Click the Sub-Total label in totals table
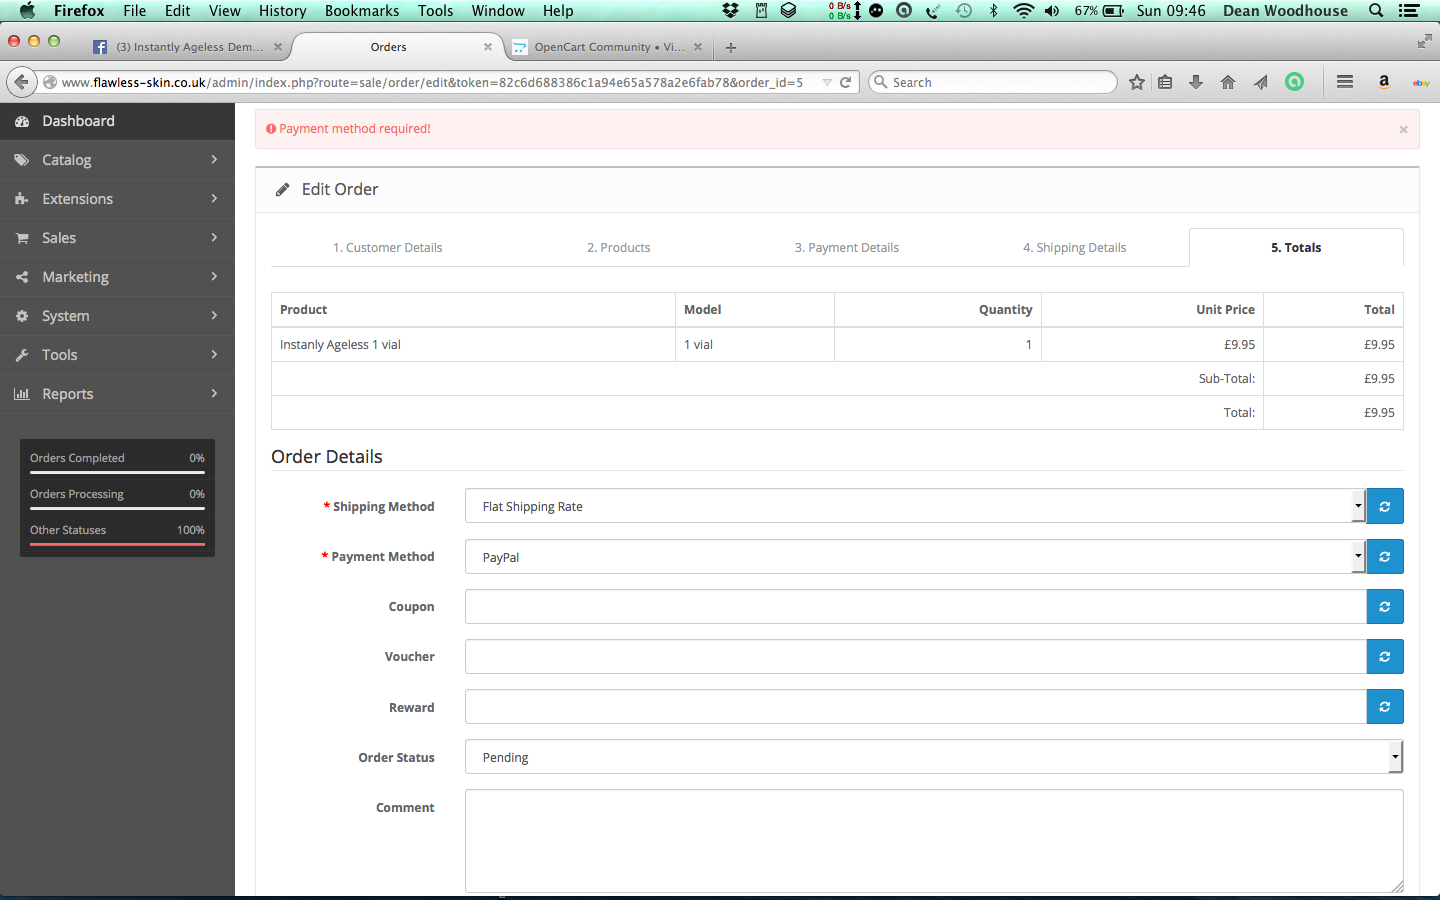Image resolution: width=1440 pixels, height=900 pixels. click(1226, 378)
